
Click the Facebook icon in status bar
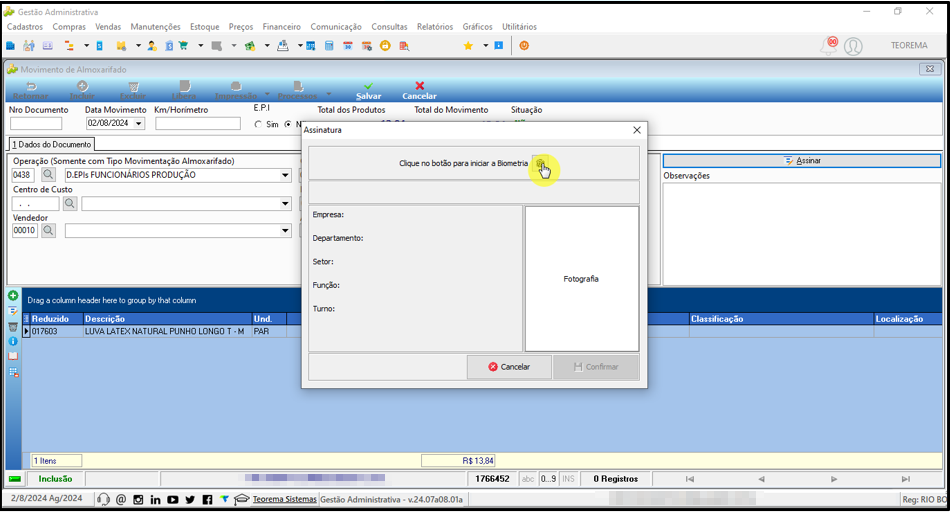click(207, 499)
